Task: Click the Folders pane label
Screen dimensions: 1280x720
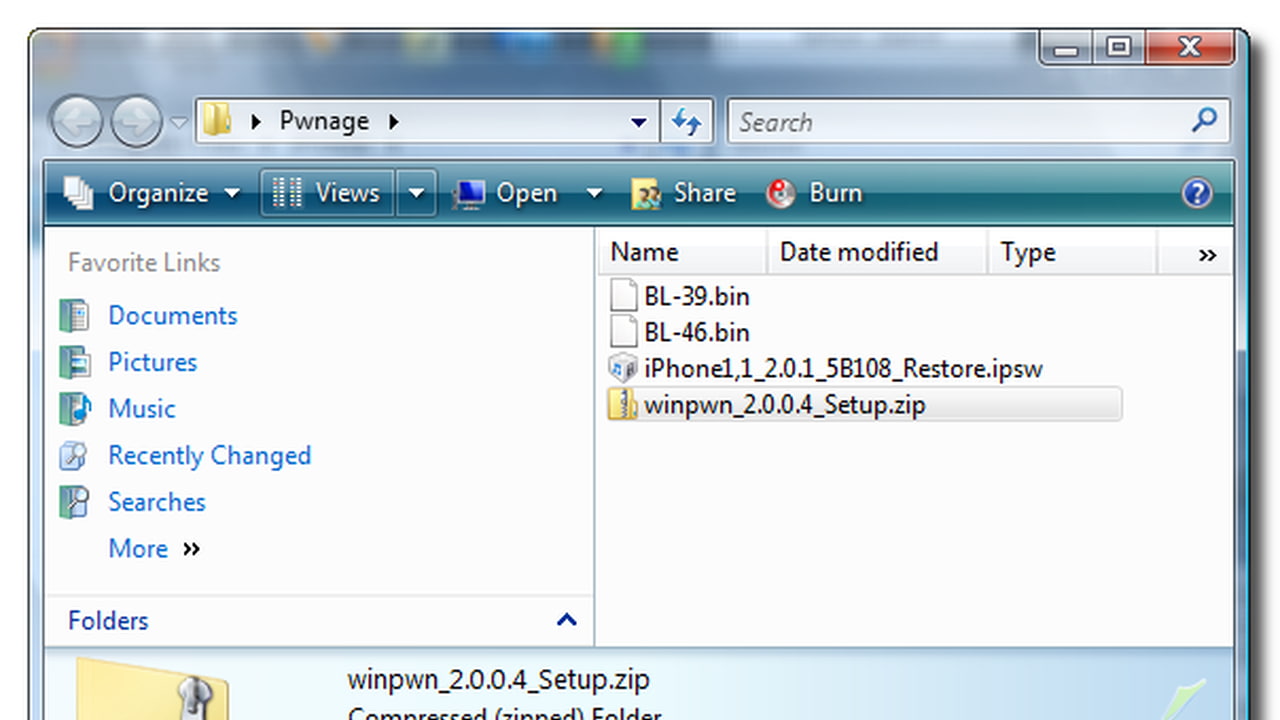Action: coord(108,620)
